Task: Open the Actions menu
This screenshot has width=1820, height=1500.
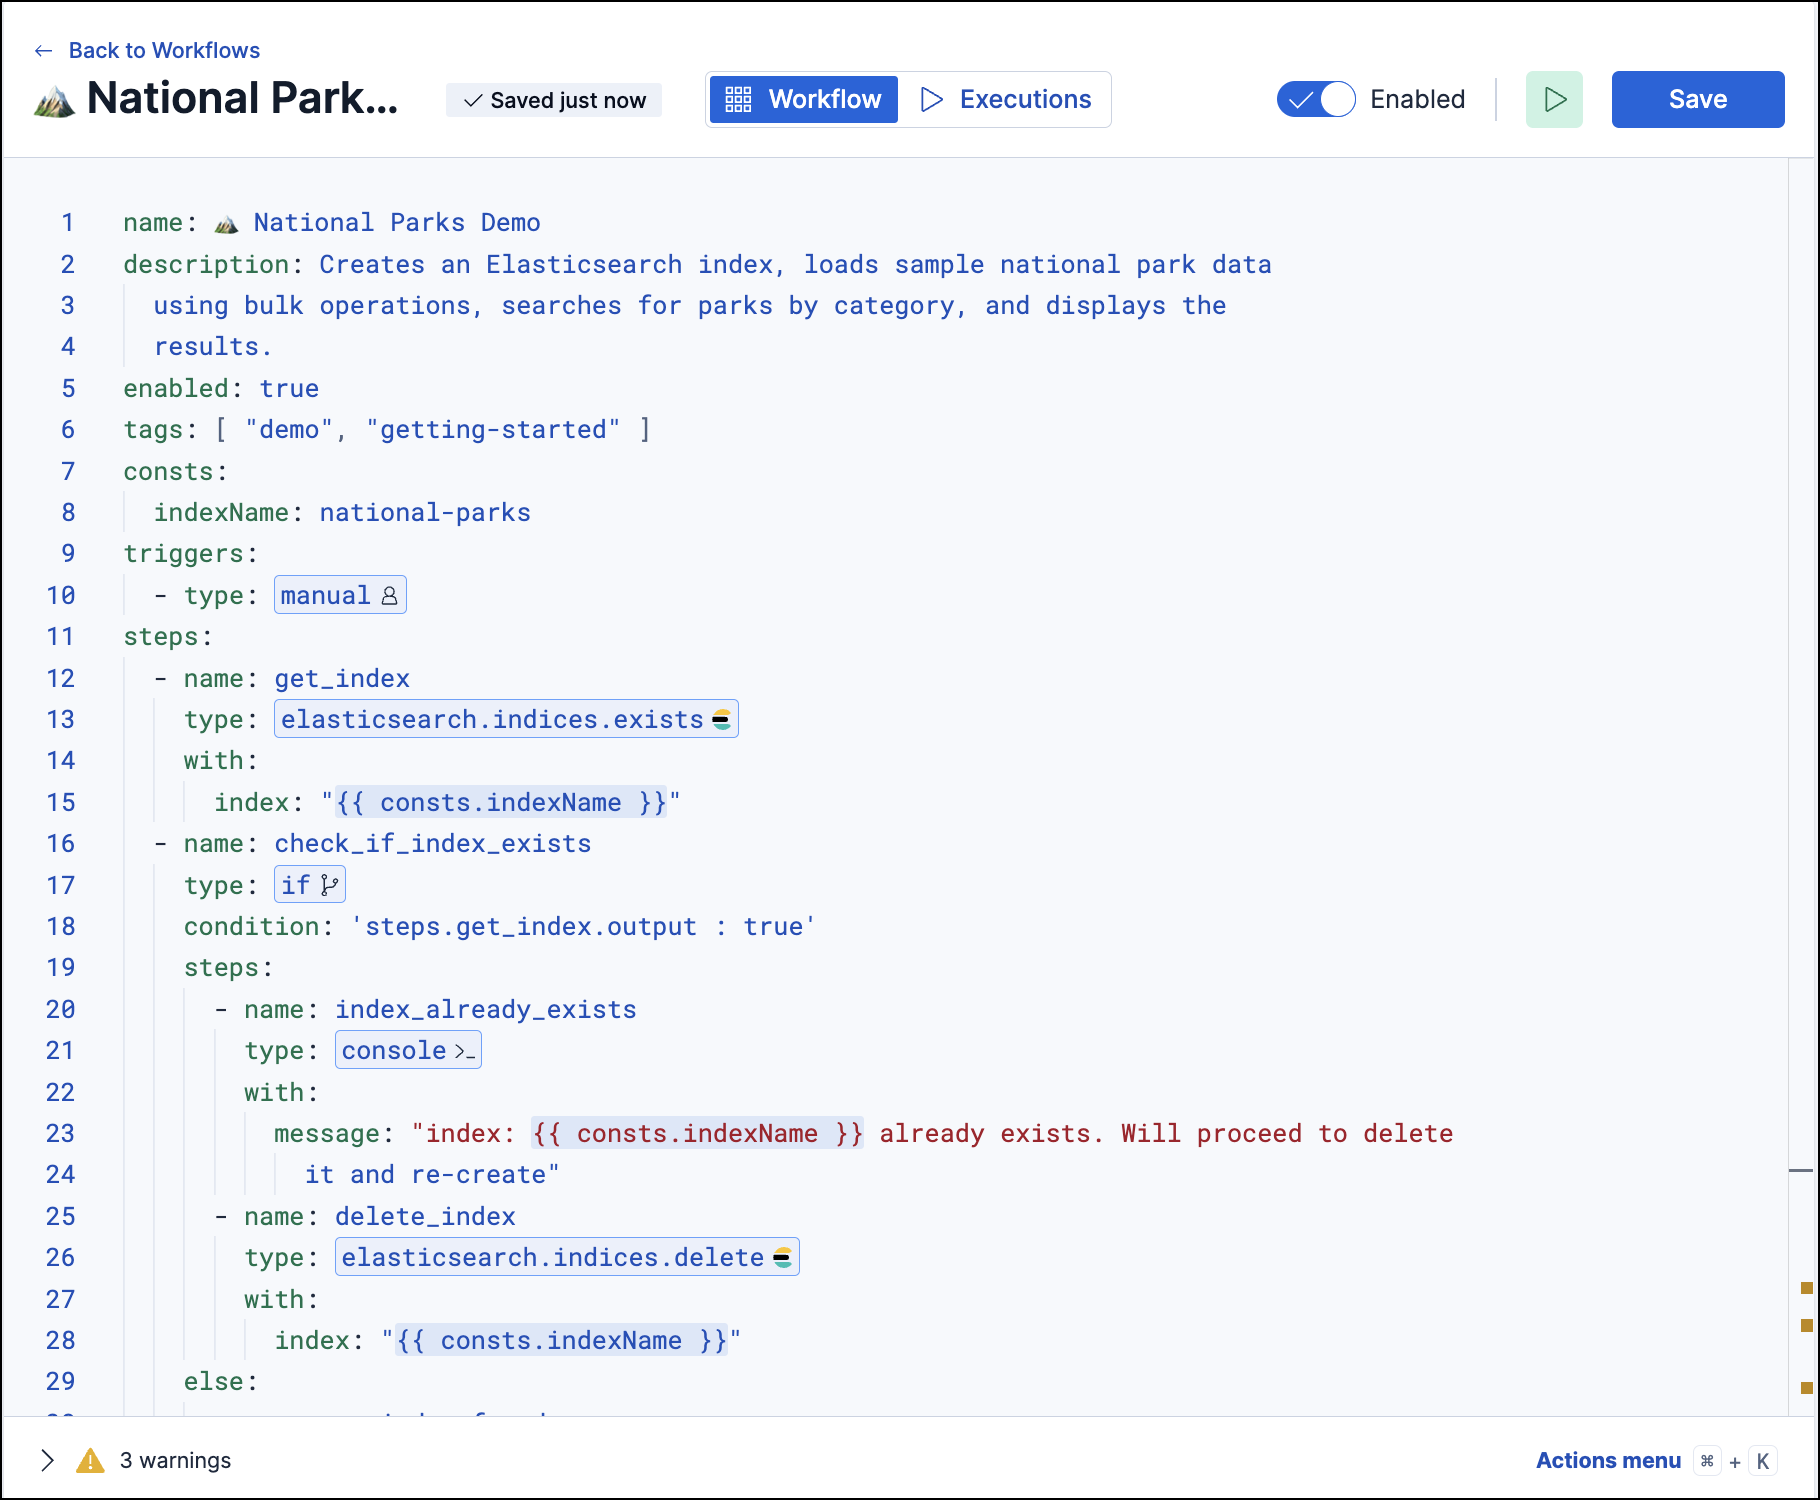Action: tap(1608, 1460)
